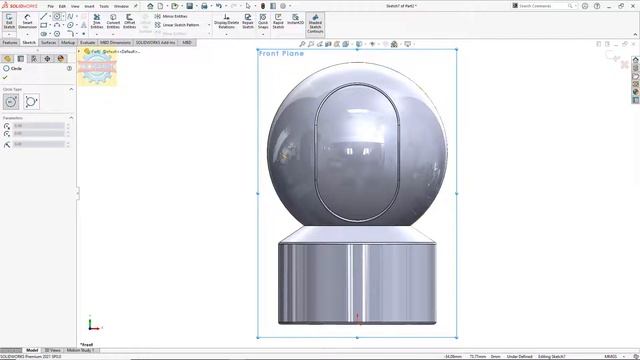Click the Repair Sketch tool
This screenshot has width=640, height=360.
(x=248, y=21)
